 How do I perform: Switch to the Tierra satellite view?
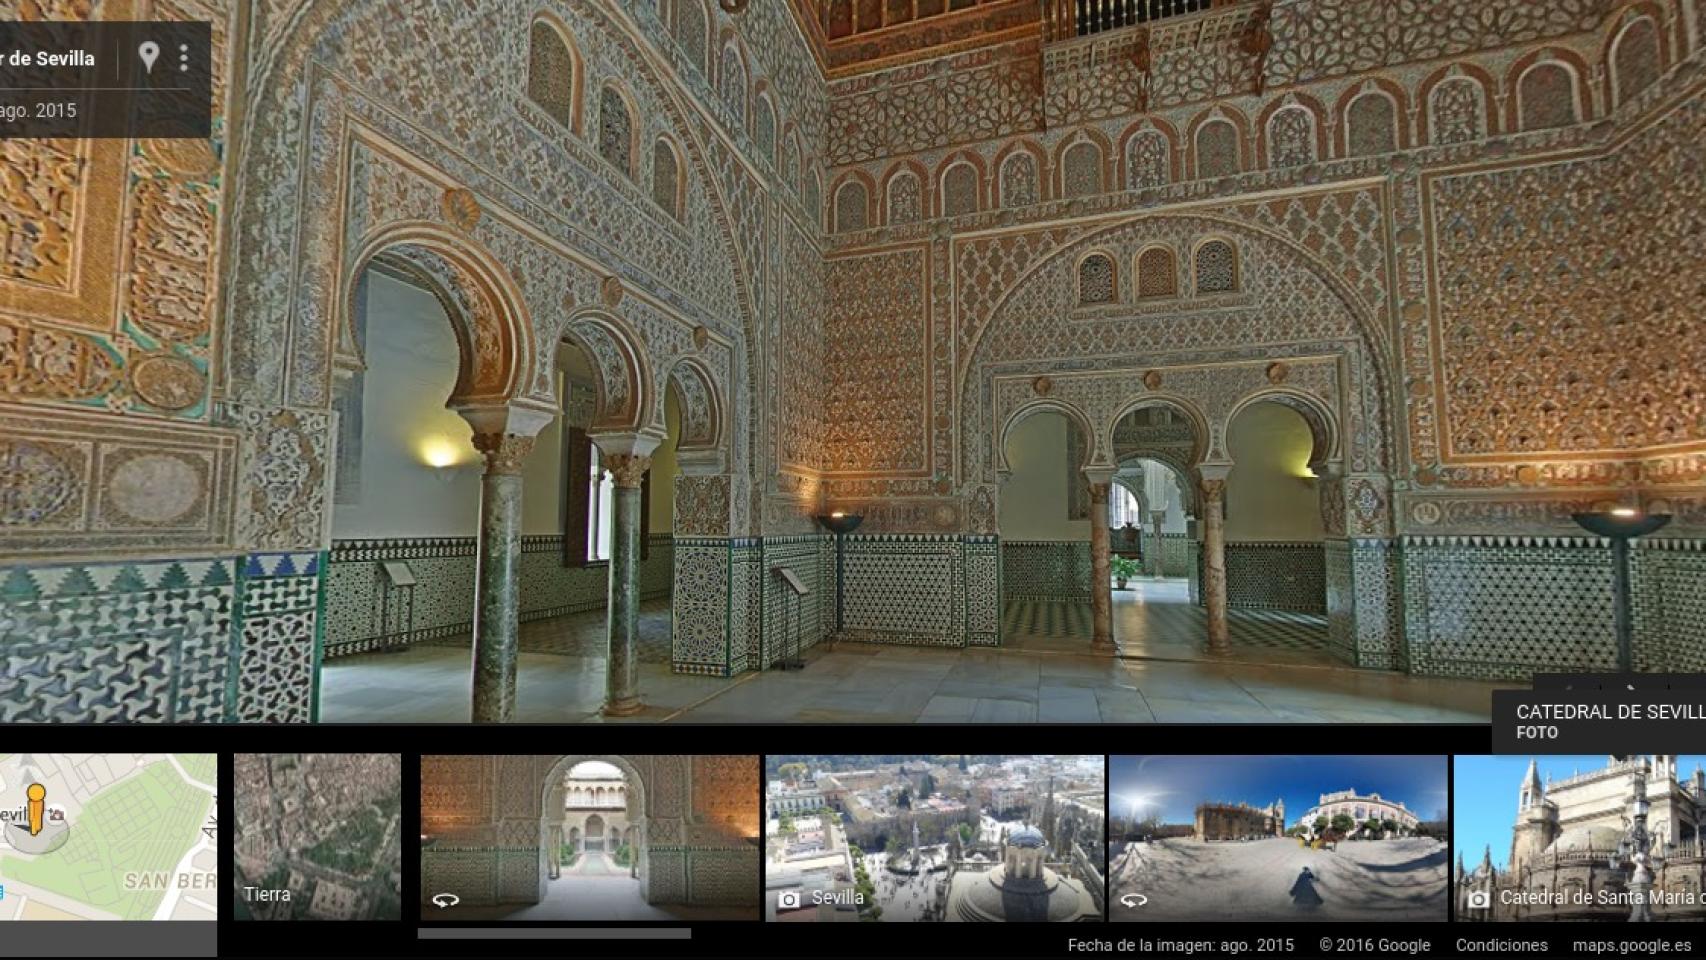(x=317, y=837)
